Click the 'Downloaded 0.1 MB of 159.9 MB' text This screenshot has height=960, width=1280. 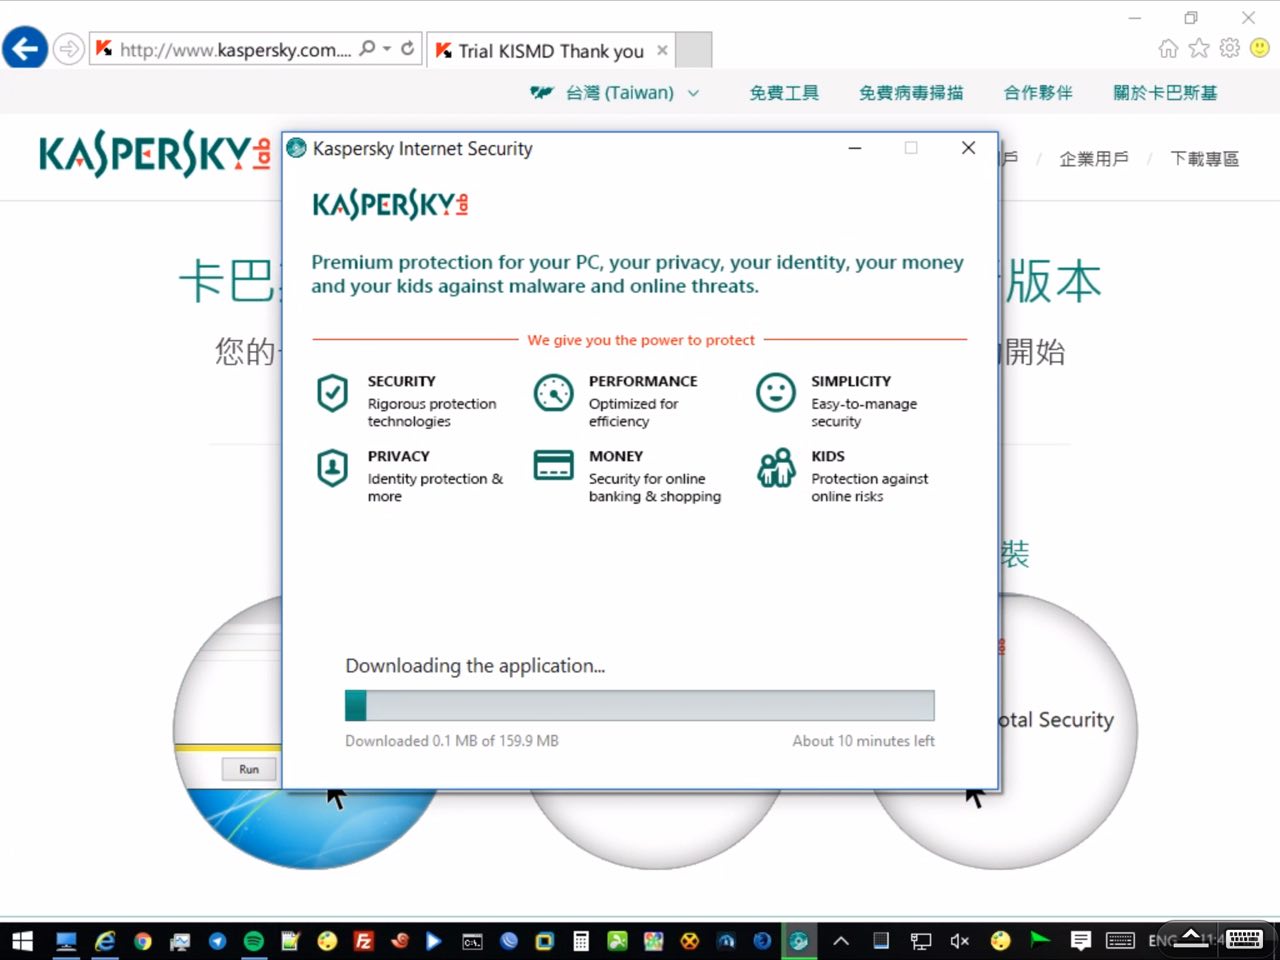pyautogui.click(x=452, y=741)
